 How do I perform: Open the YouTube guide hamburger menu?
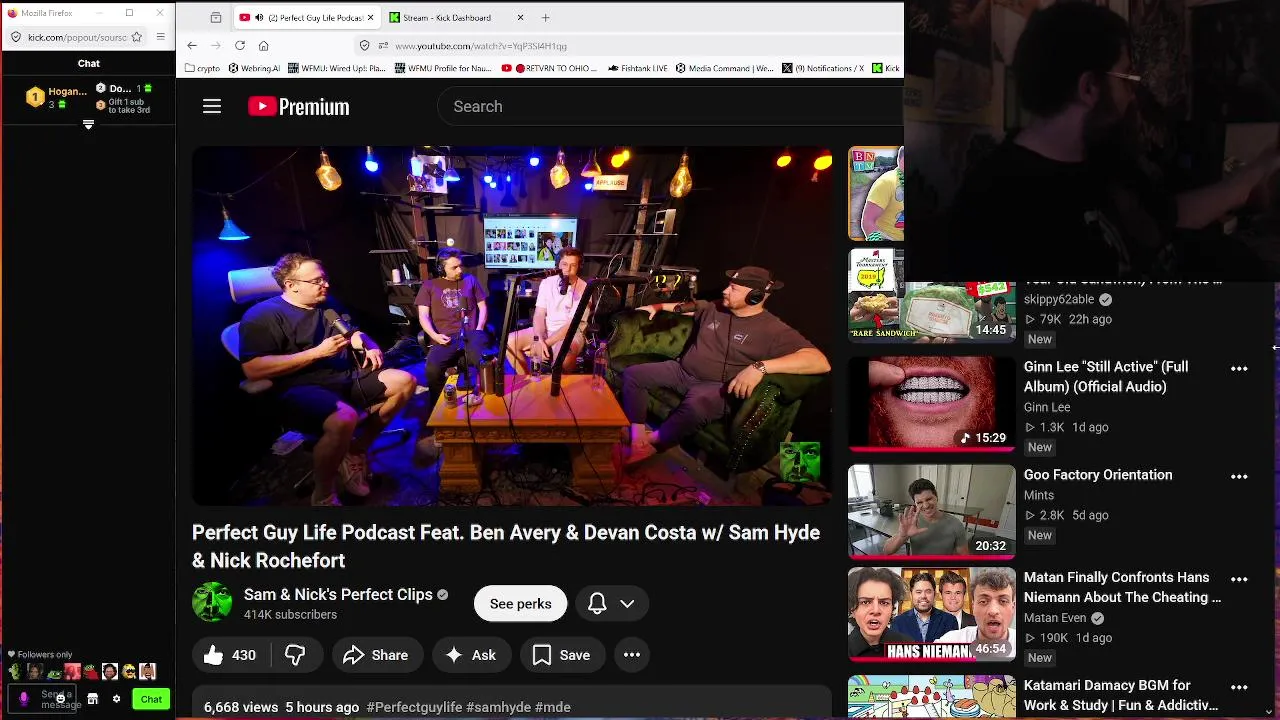tap(212, 106)
